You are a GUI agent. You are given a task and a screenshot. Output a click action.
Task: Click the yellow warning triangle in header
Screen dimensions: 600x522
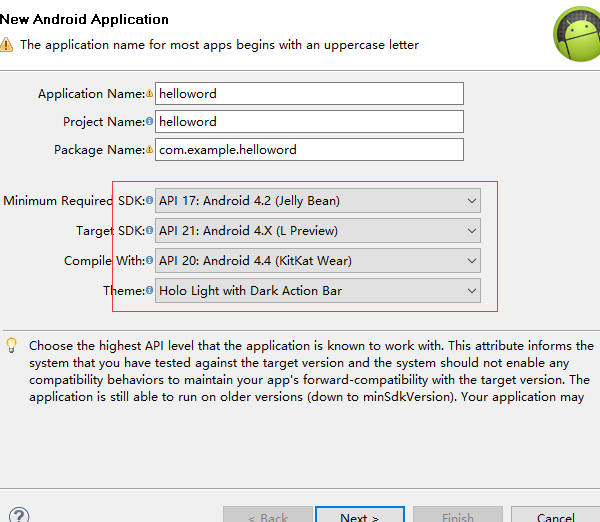point(6,45)
